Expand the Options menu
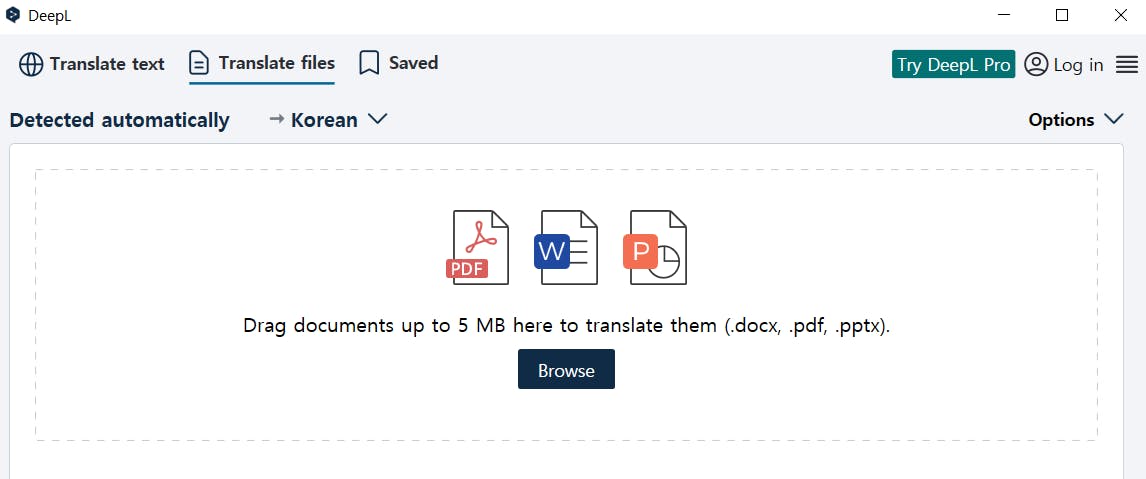Image resolution: width=1146 pixels, height=479 pixels. pyautogui.click(x=1075, y=120)
